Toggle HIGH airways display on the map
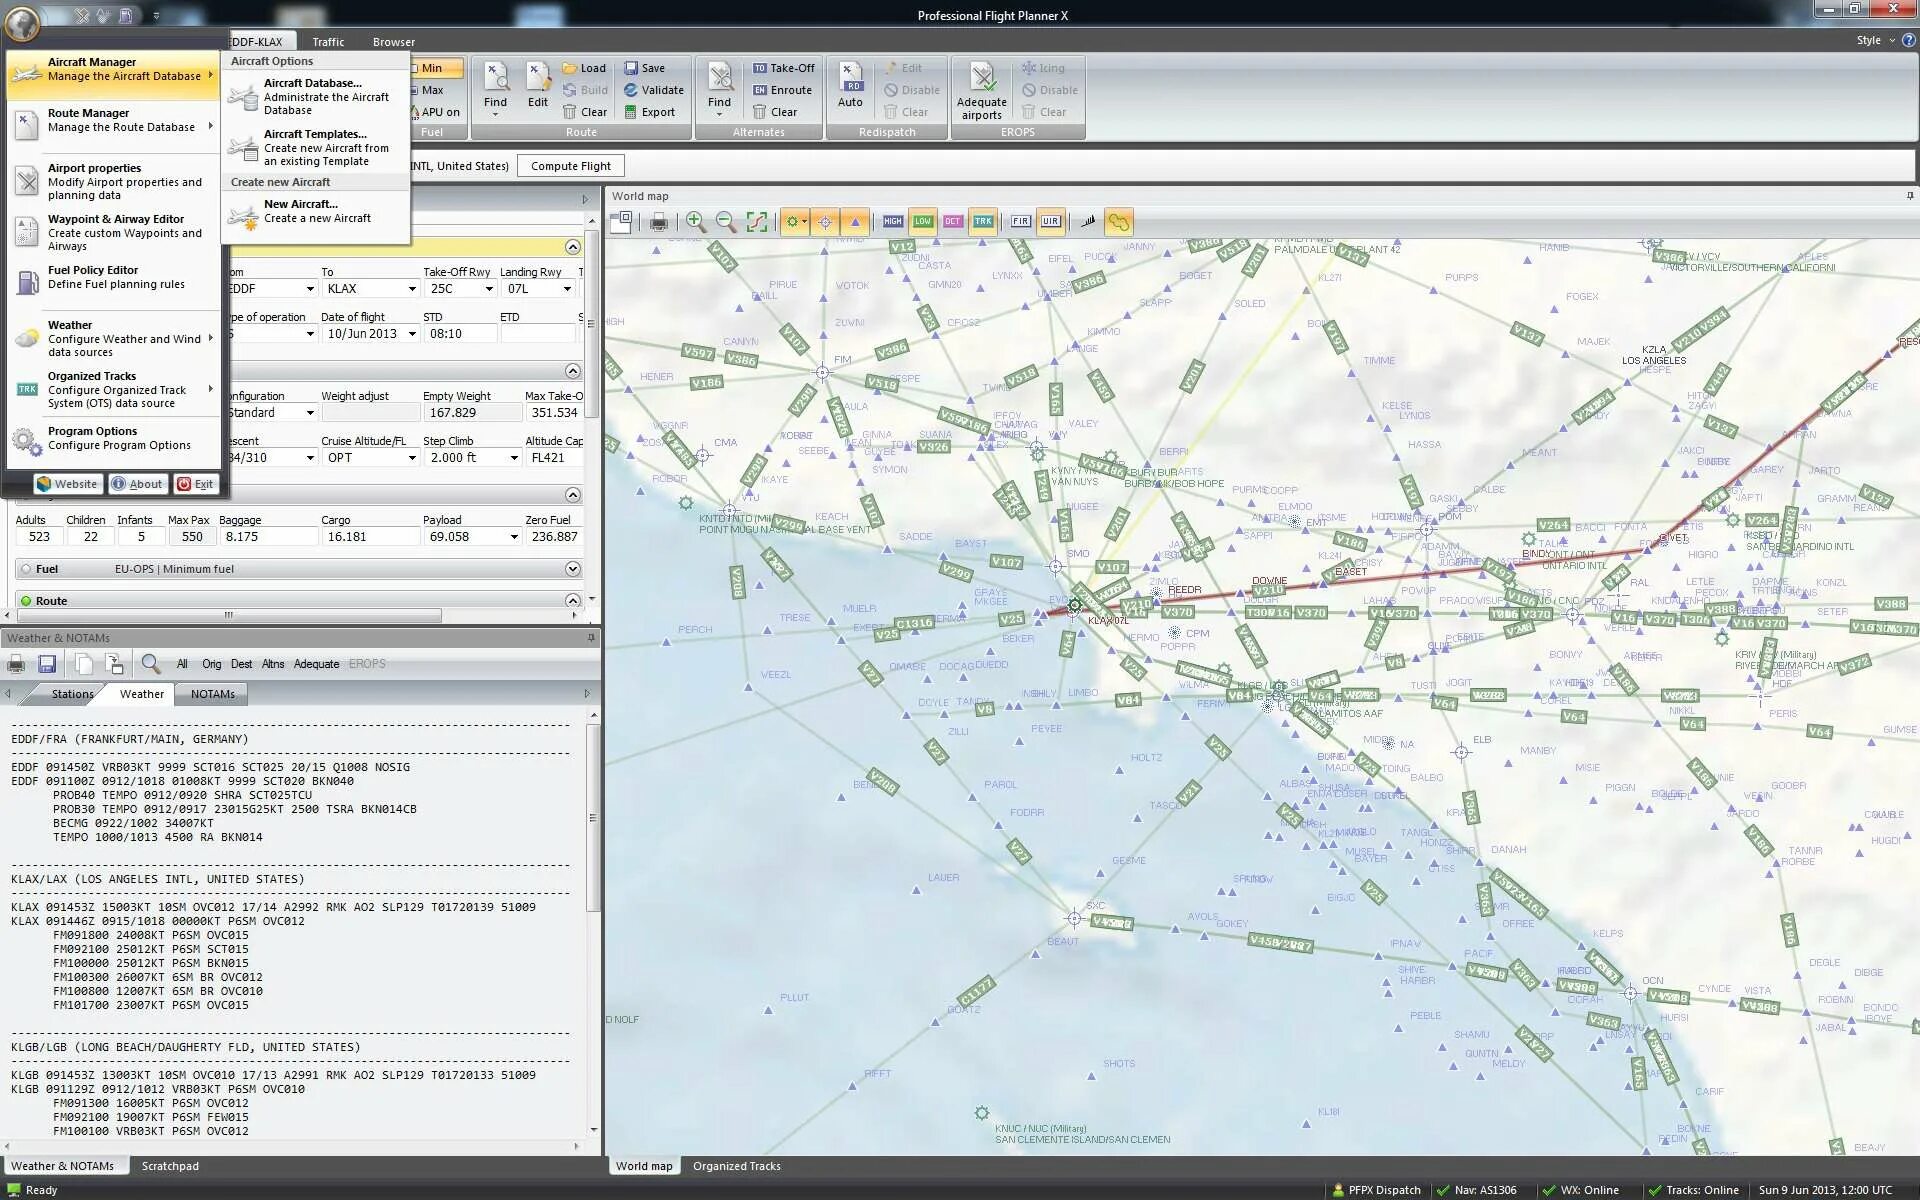 point(892,221)
